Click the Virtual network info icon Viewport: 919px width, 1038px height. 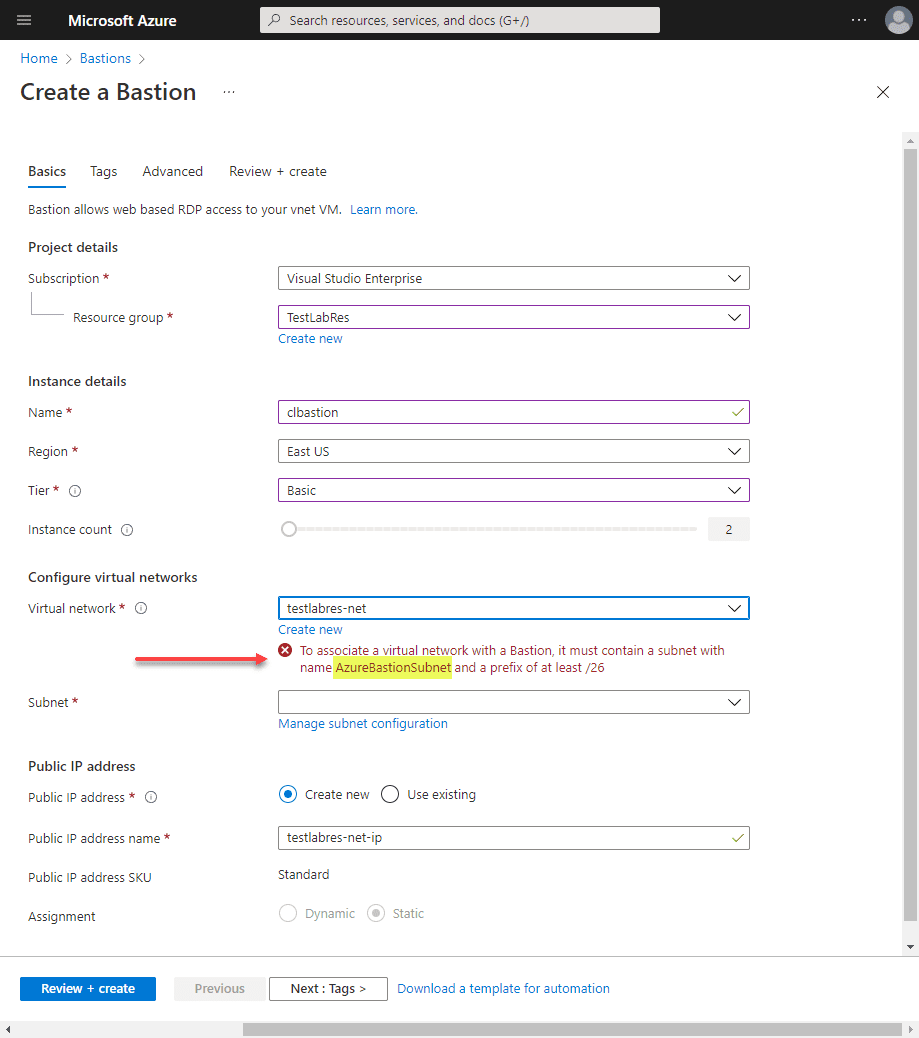[141, 608]
